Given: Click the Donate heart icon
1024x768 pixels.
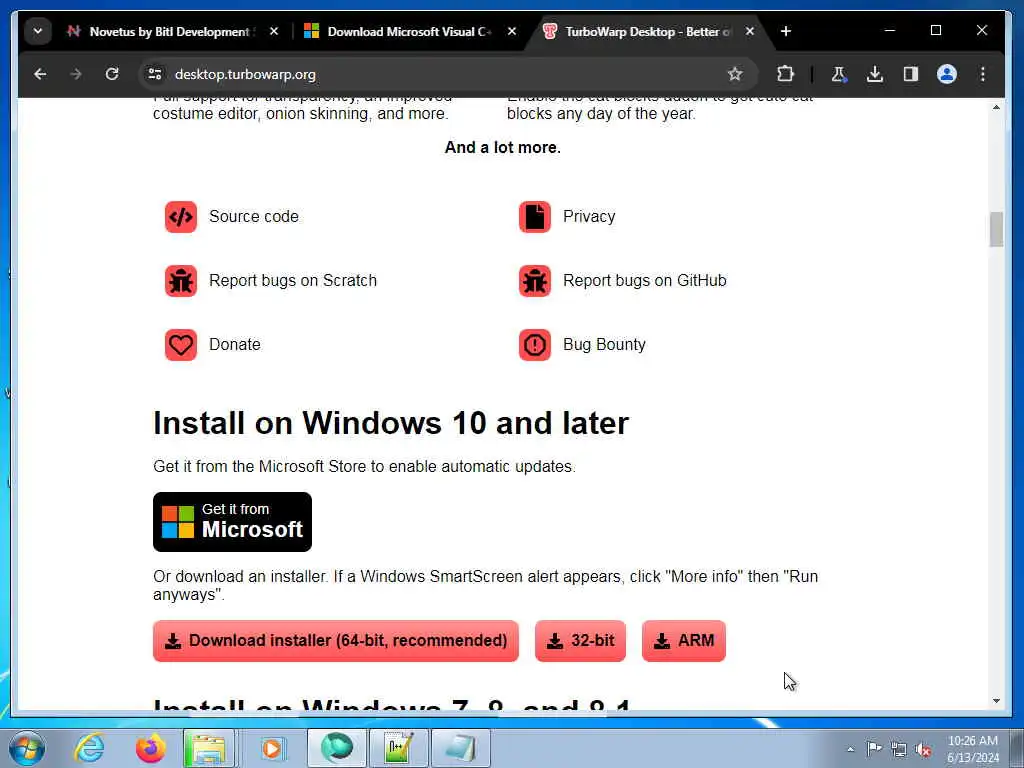Looking at the screenshot, I should [181, 345].
